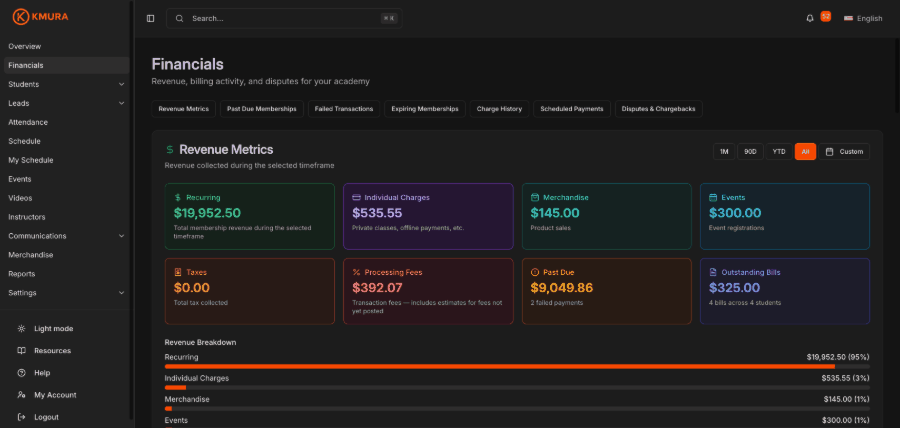Click the language flag icon
Image resolution: width=900 pixels, height=428 pixels.
point(848,18)
